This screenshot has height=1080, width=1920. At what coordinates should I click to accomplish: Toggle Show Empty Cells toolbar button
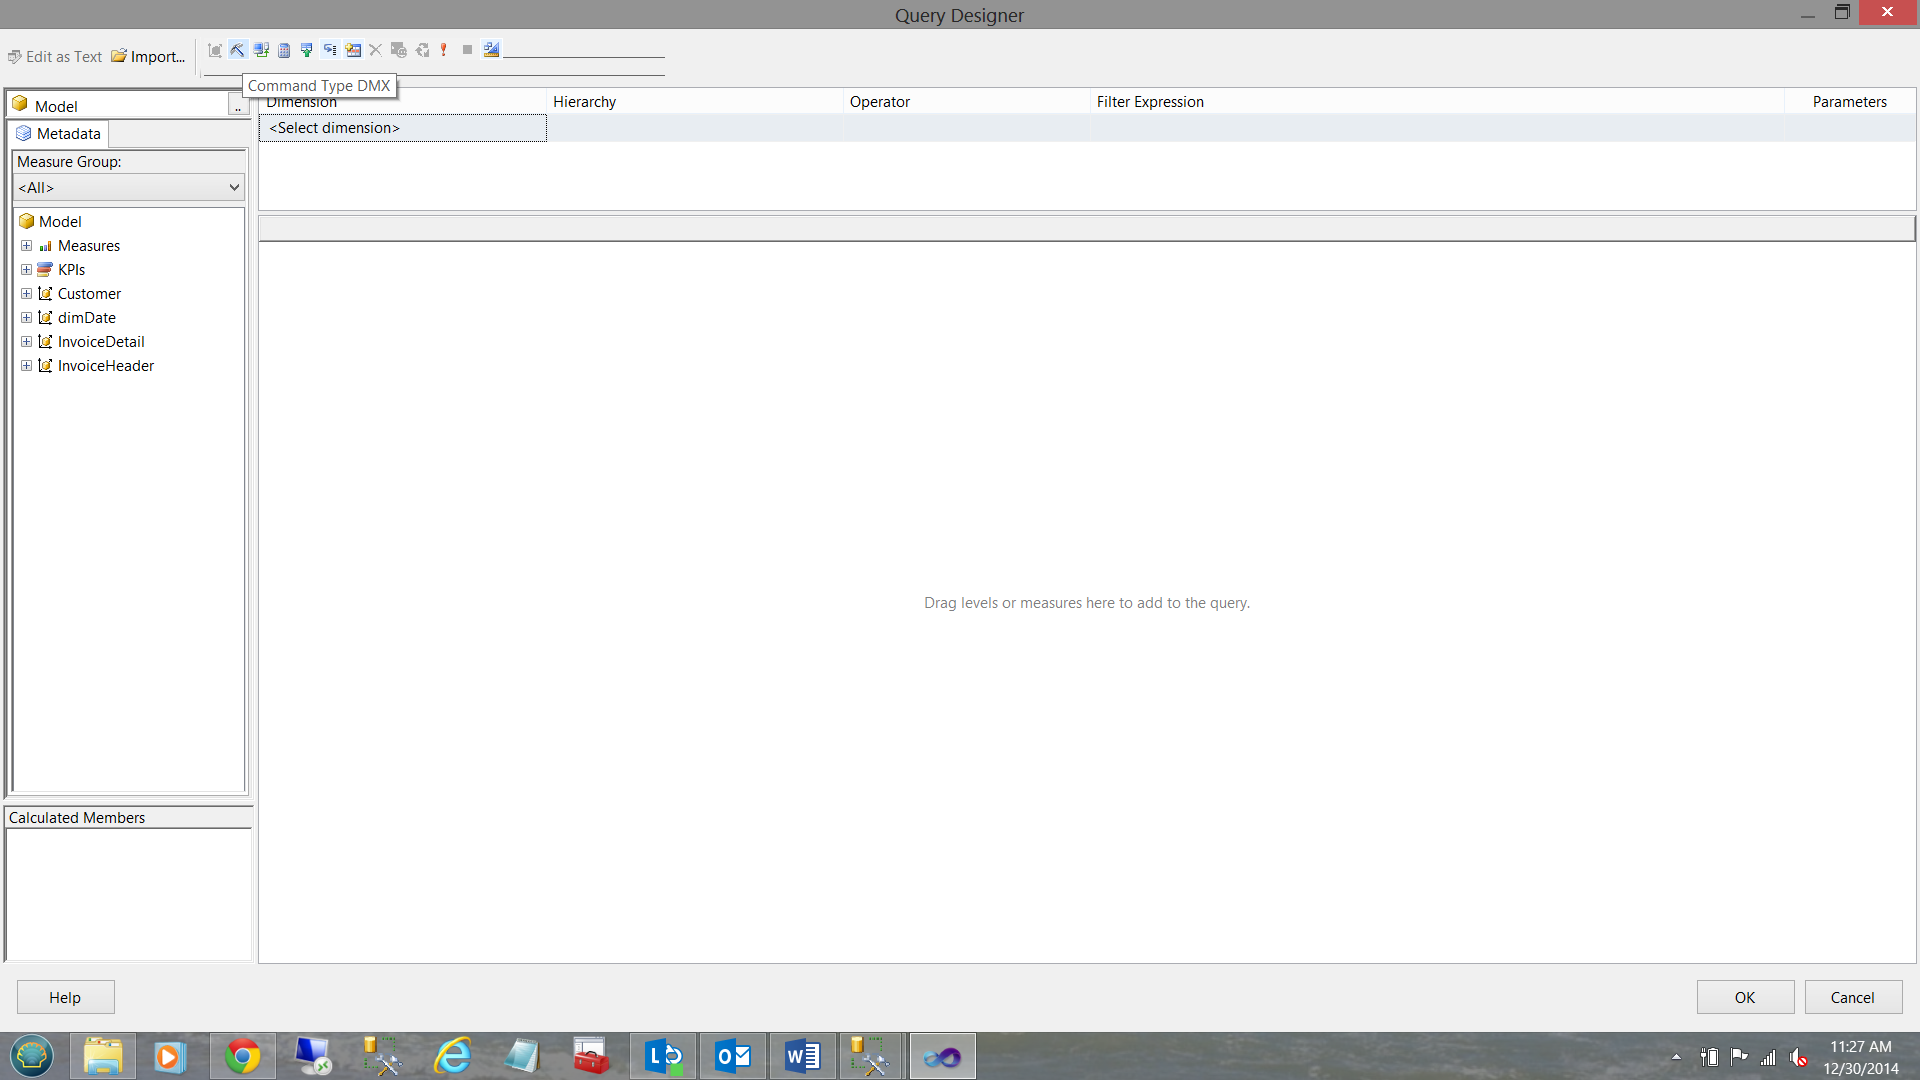(x=307, y=50)
